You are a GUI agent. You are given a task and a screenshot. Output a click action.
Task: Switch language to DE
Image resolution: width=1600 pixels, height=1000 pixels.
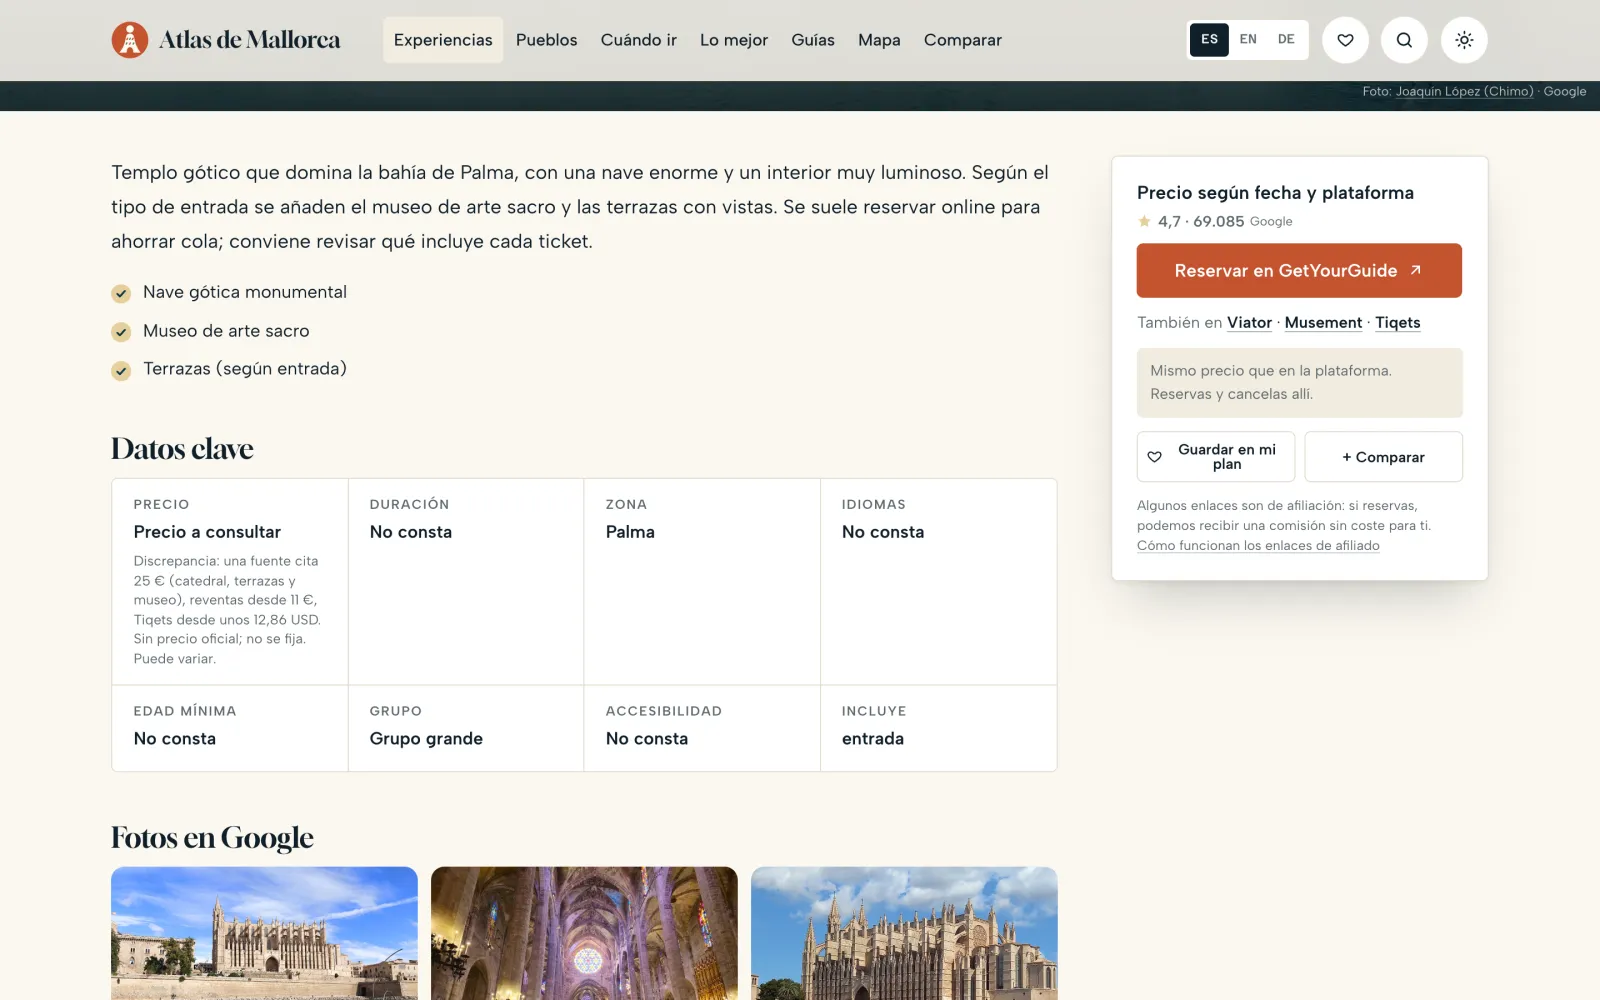click(x=1286, y=39)
